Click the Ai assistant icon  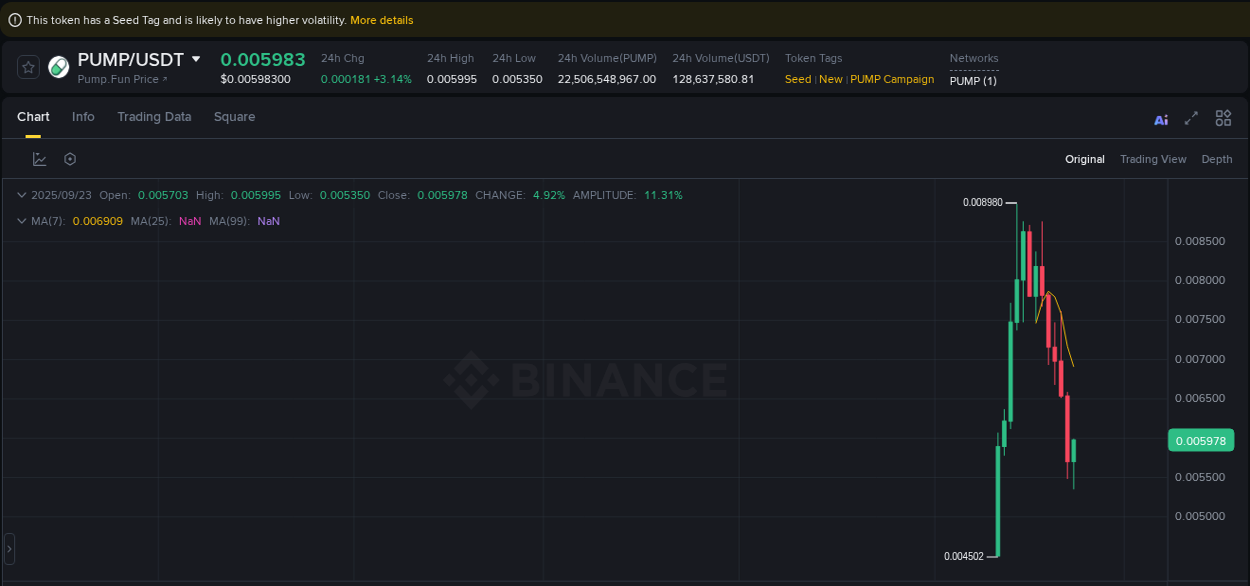click(1160, 118)
